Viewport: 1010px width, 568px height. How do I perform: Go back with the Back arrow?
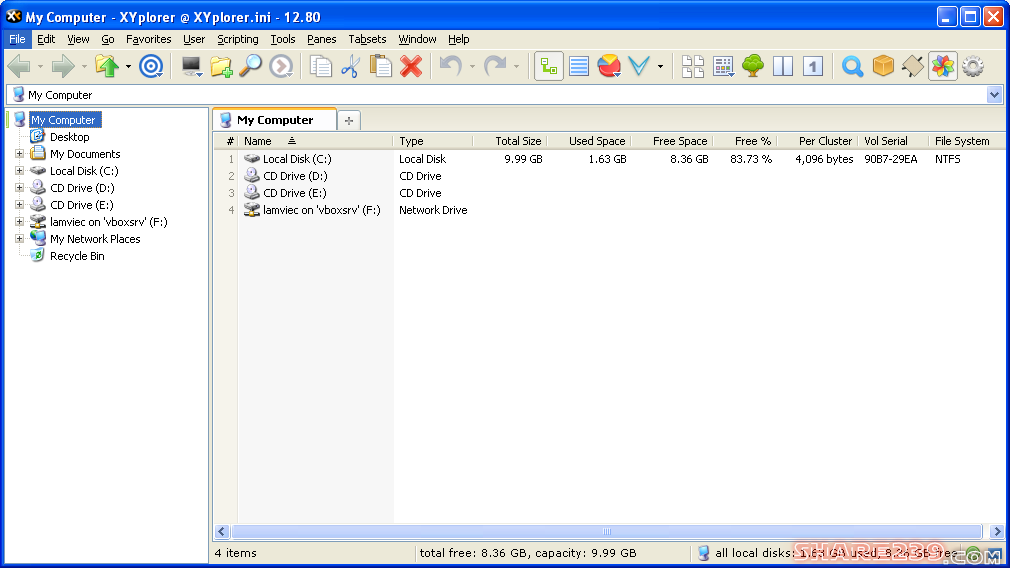(x=19, y=66)
